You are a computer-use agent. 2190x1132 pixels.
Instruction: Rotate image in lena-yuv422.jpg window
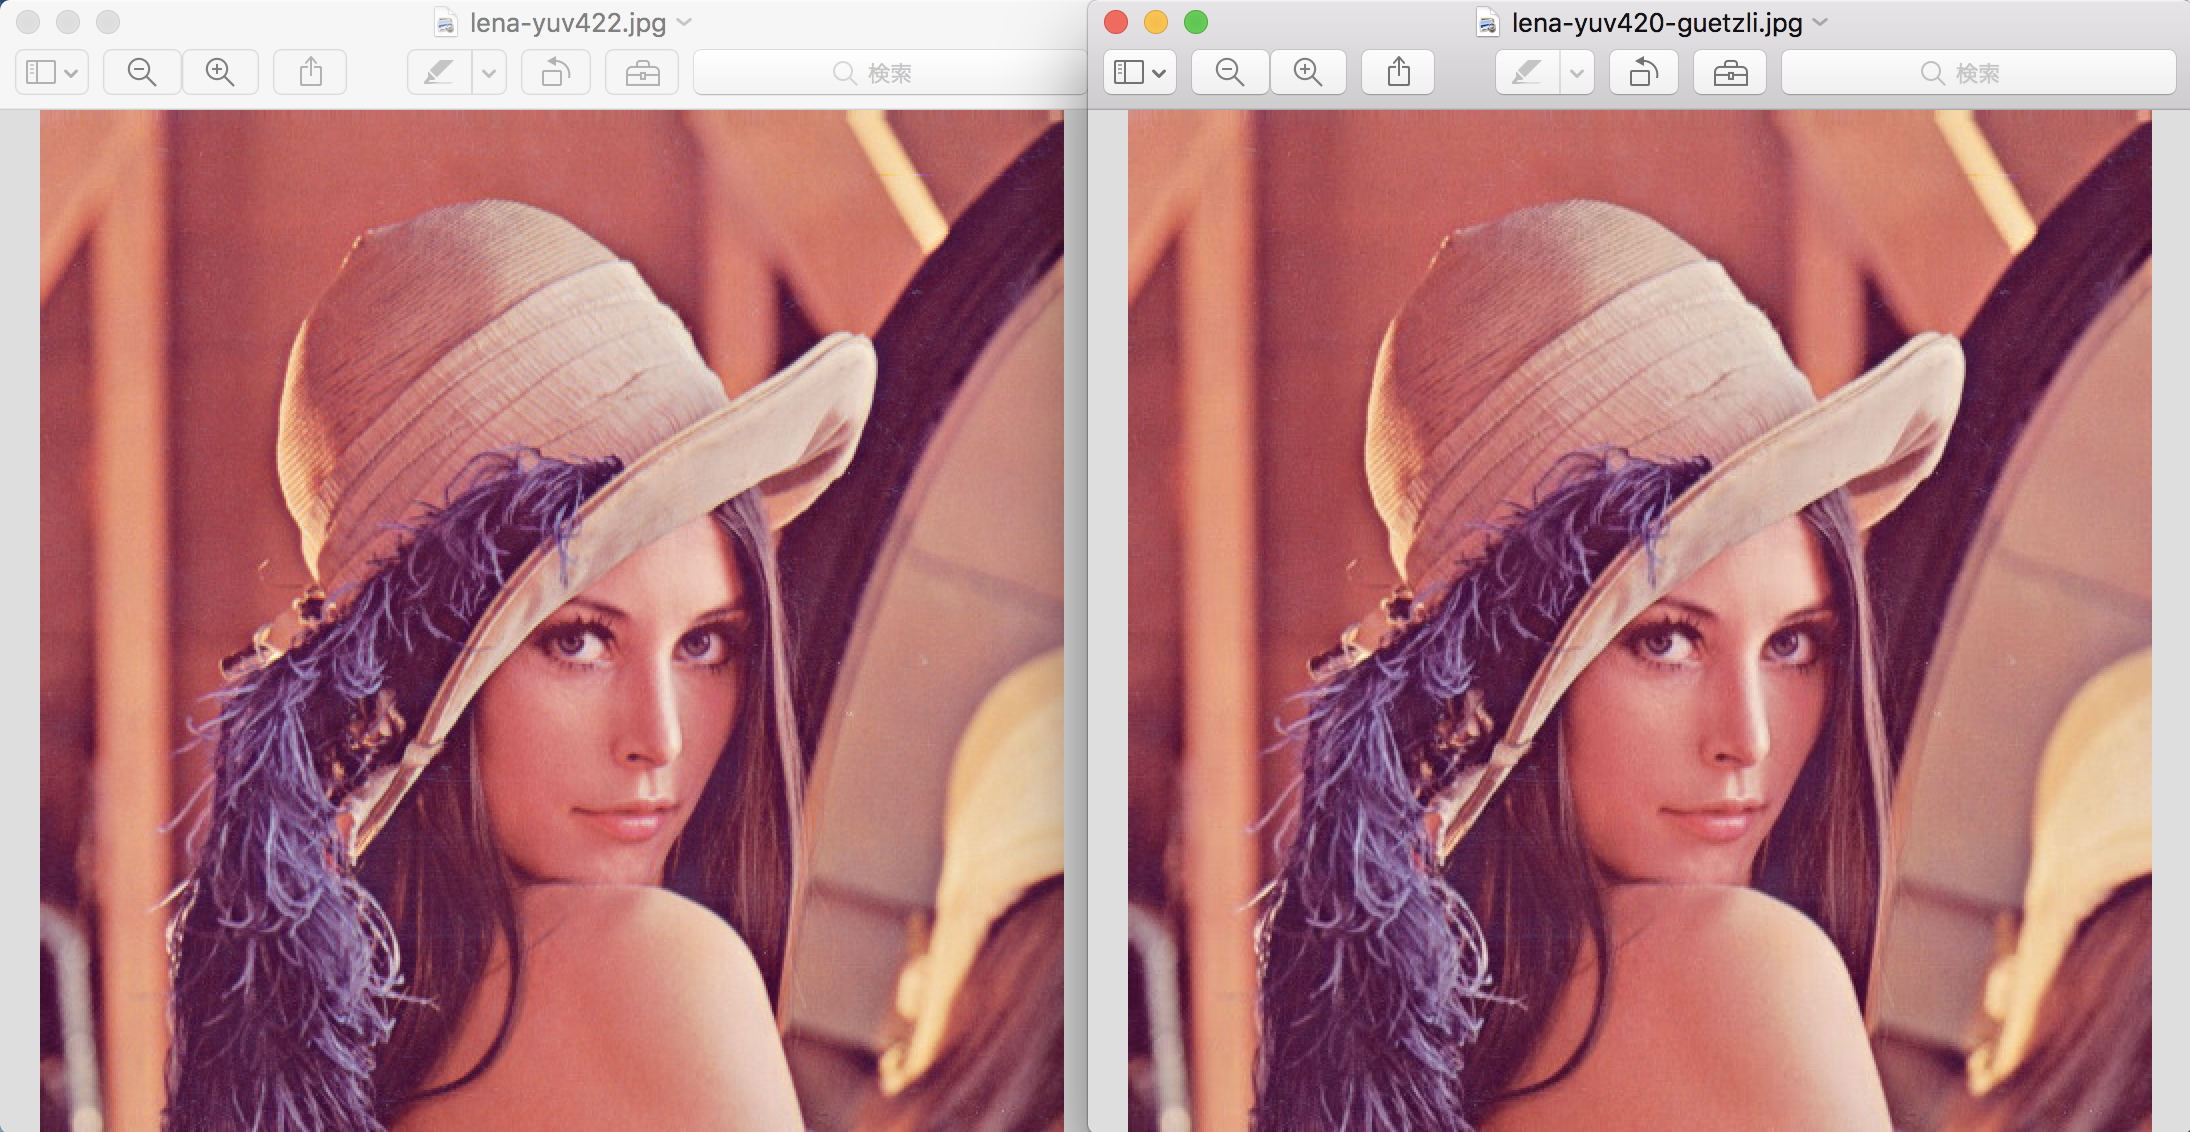[556, 72]
